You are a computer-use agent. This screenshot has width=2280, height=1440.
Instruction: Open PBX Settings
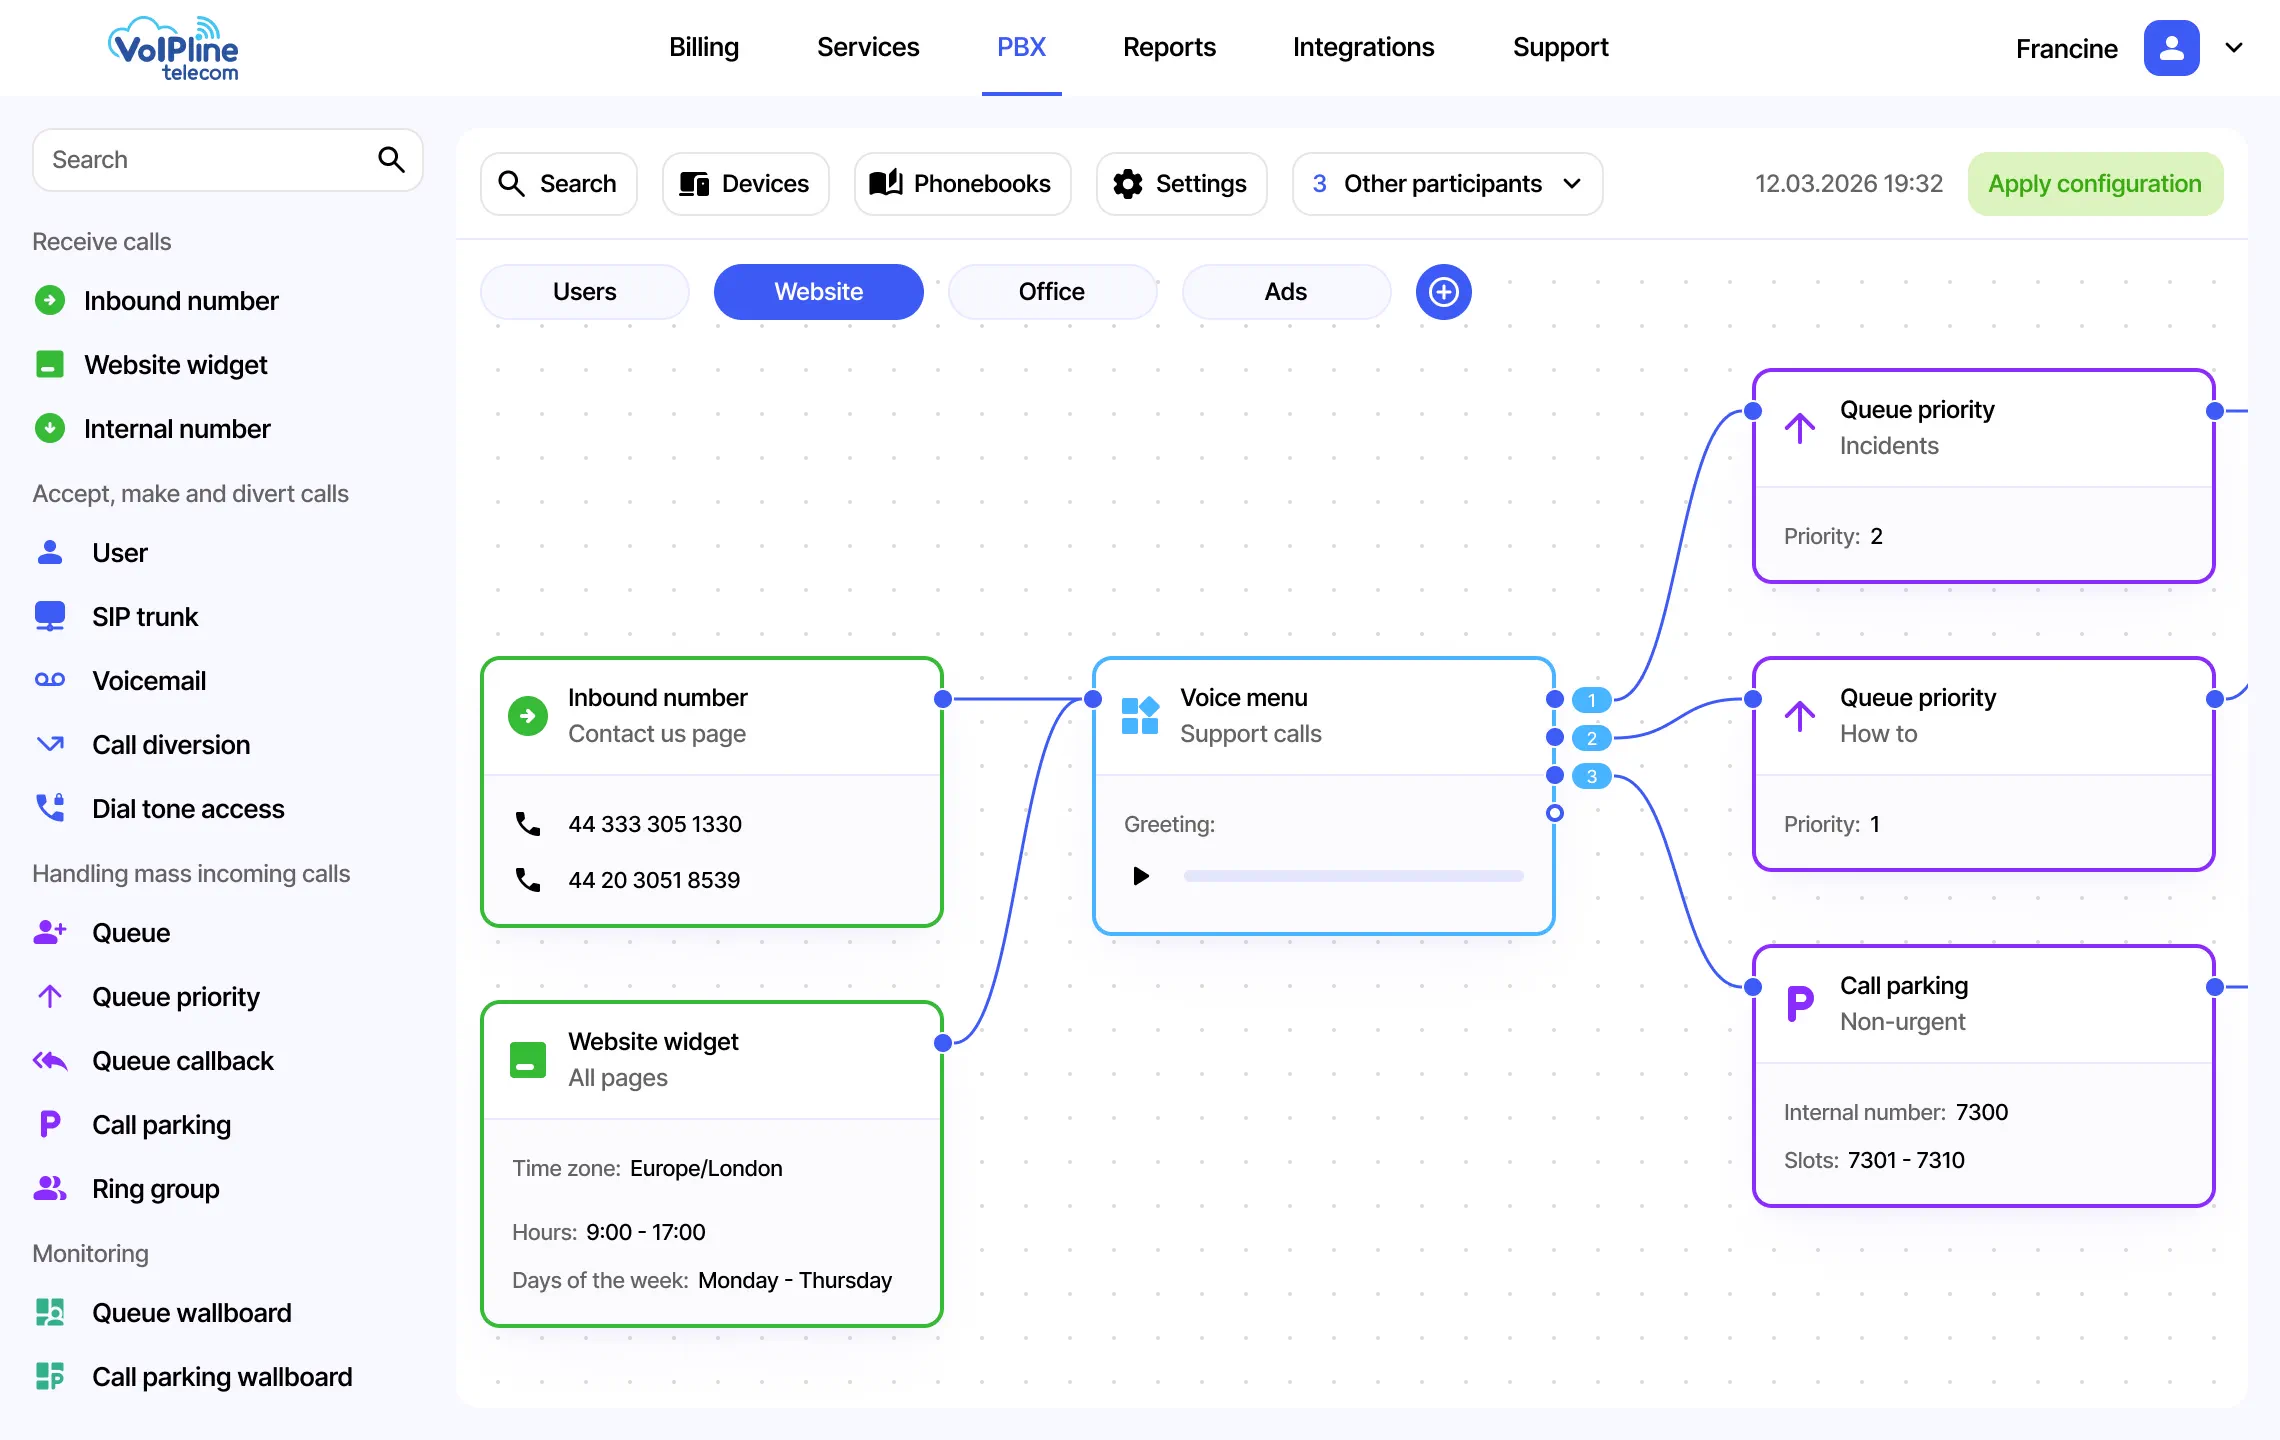point(1181,184)
